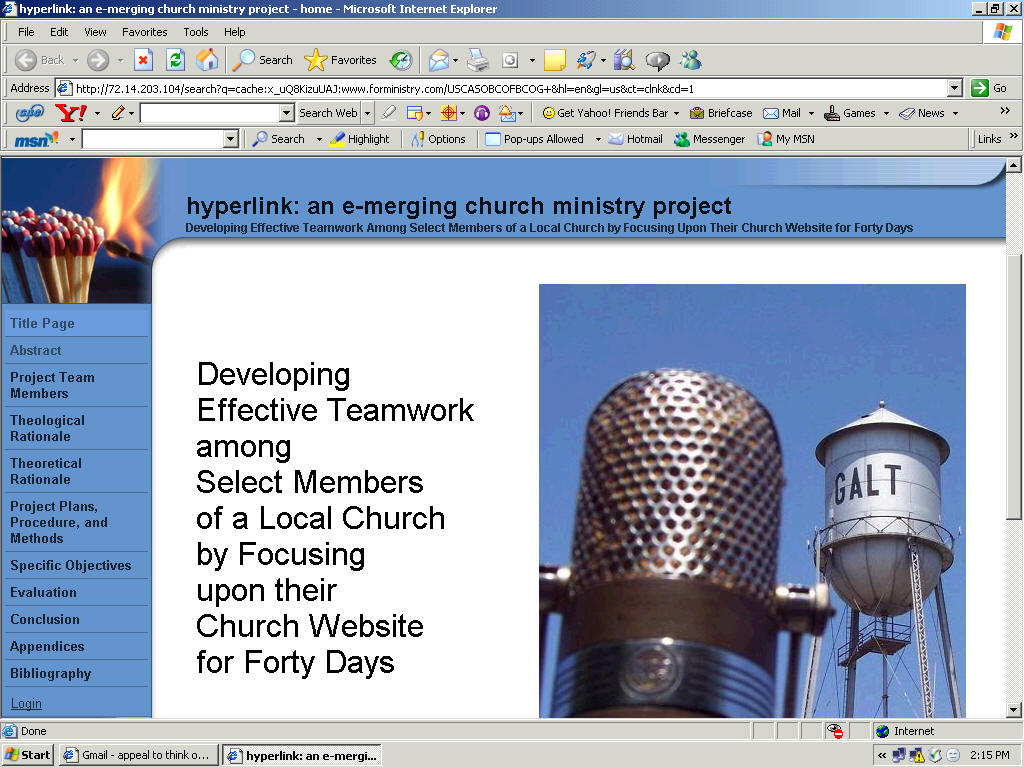Open the Edit menu
This screenshot has height=768, width=1024.
pos(59,32)
